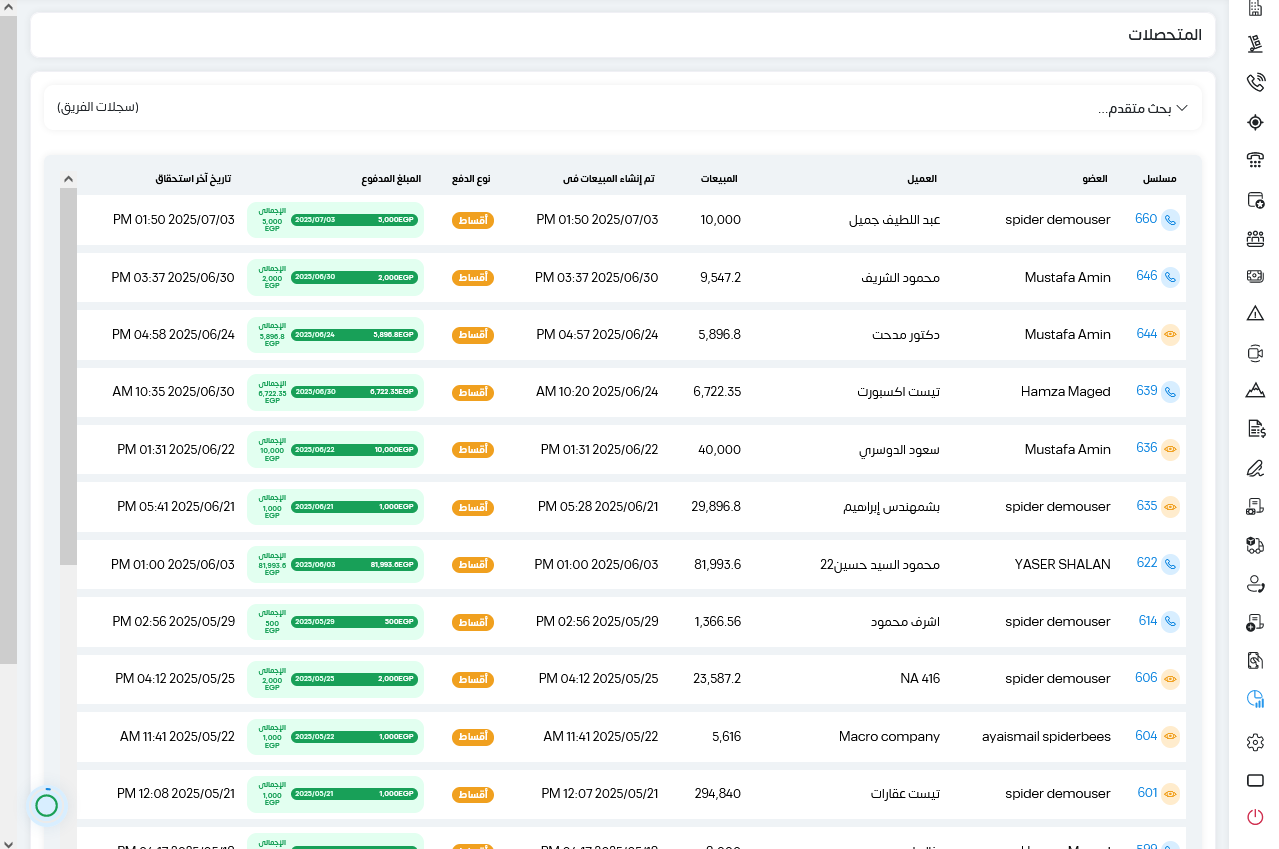Open the invoice document sidebar icon

click(1256, 429)
